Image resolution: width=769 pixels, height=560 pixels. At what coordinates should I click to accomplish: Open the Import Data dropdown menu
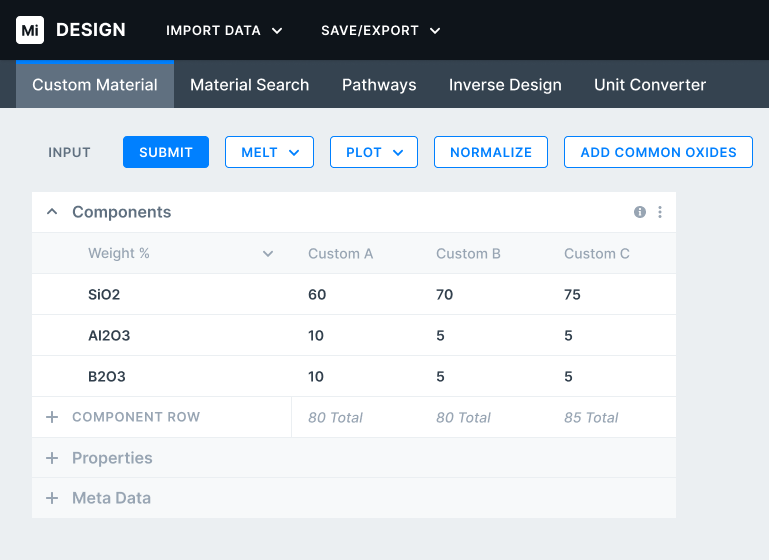coord(224,30)
